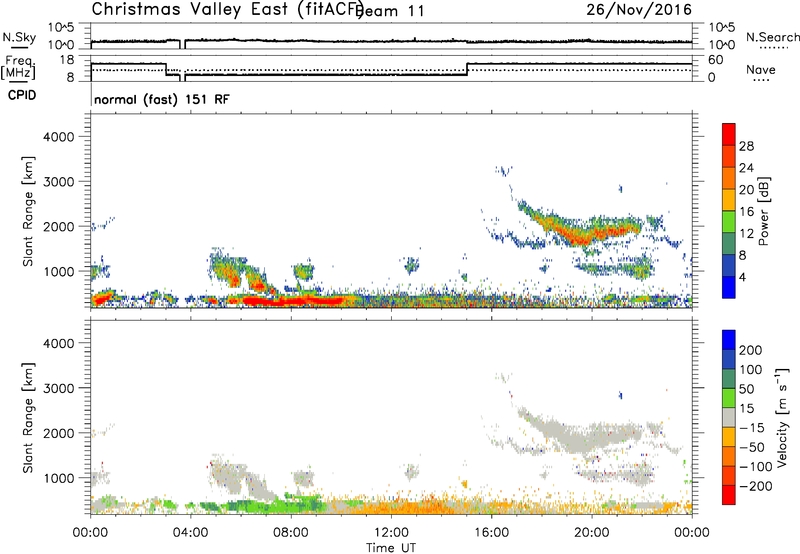This screenshot has height=554, width=800.
Task: Click the '18' frequency axis tick label
Action: [x=67, y=59]
